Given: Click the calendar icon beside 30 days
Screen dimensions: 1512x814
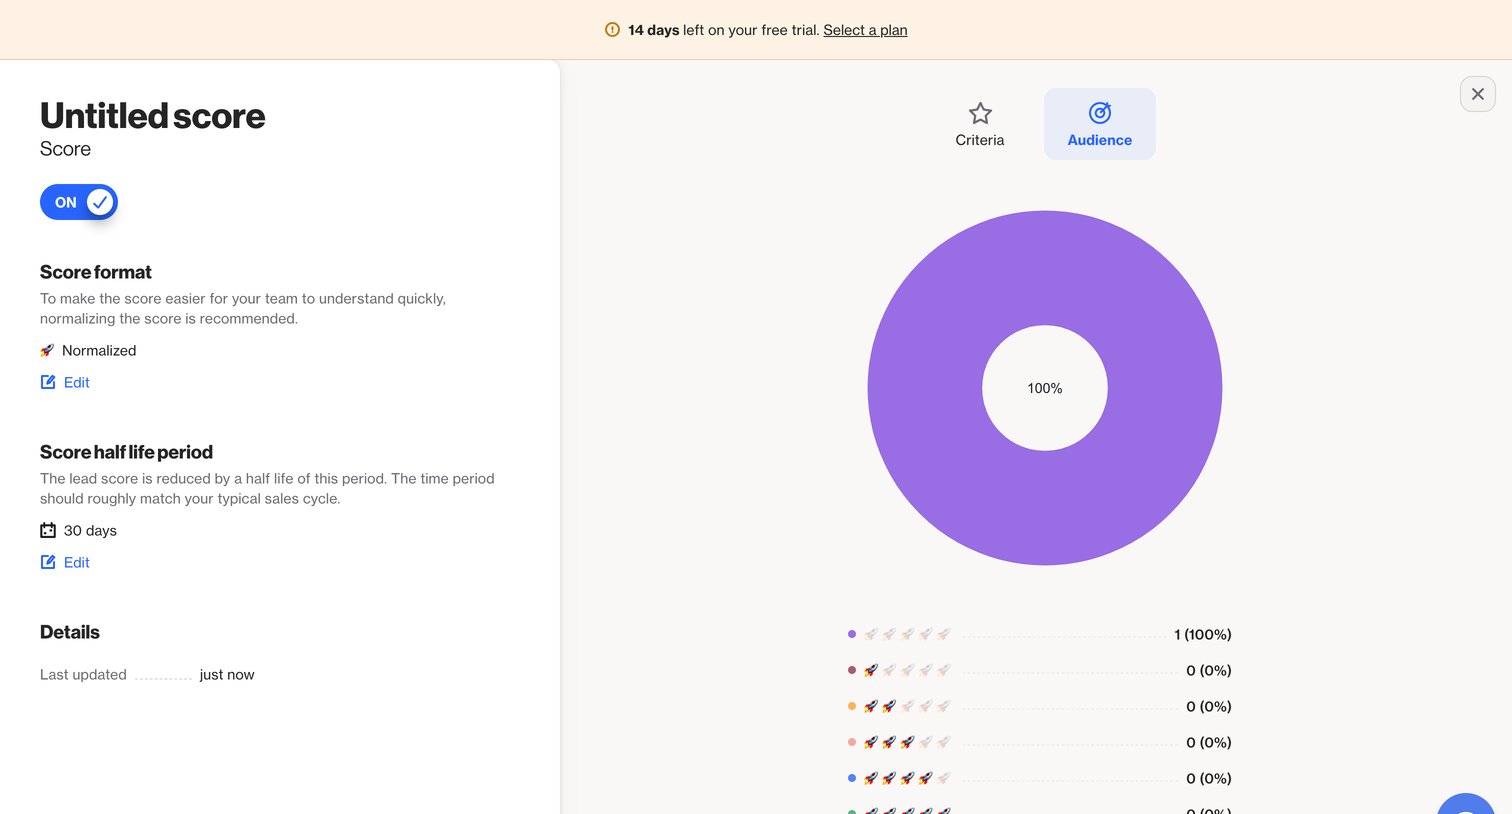Looking at the screenshot, I should 48,530.
